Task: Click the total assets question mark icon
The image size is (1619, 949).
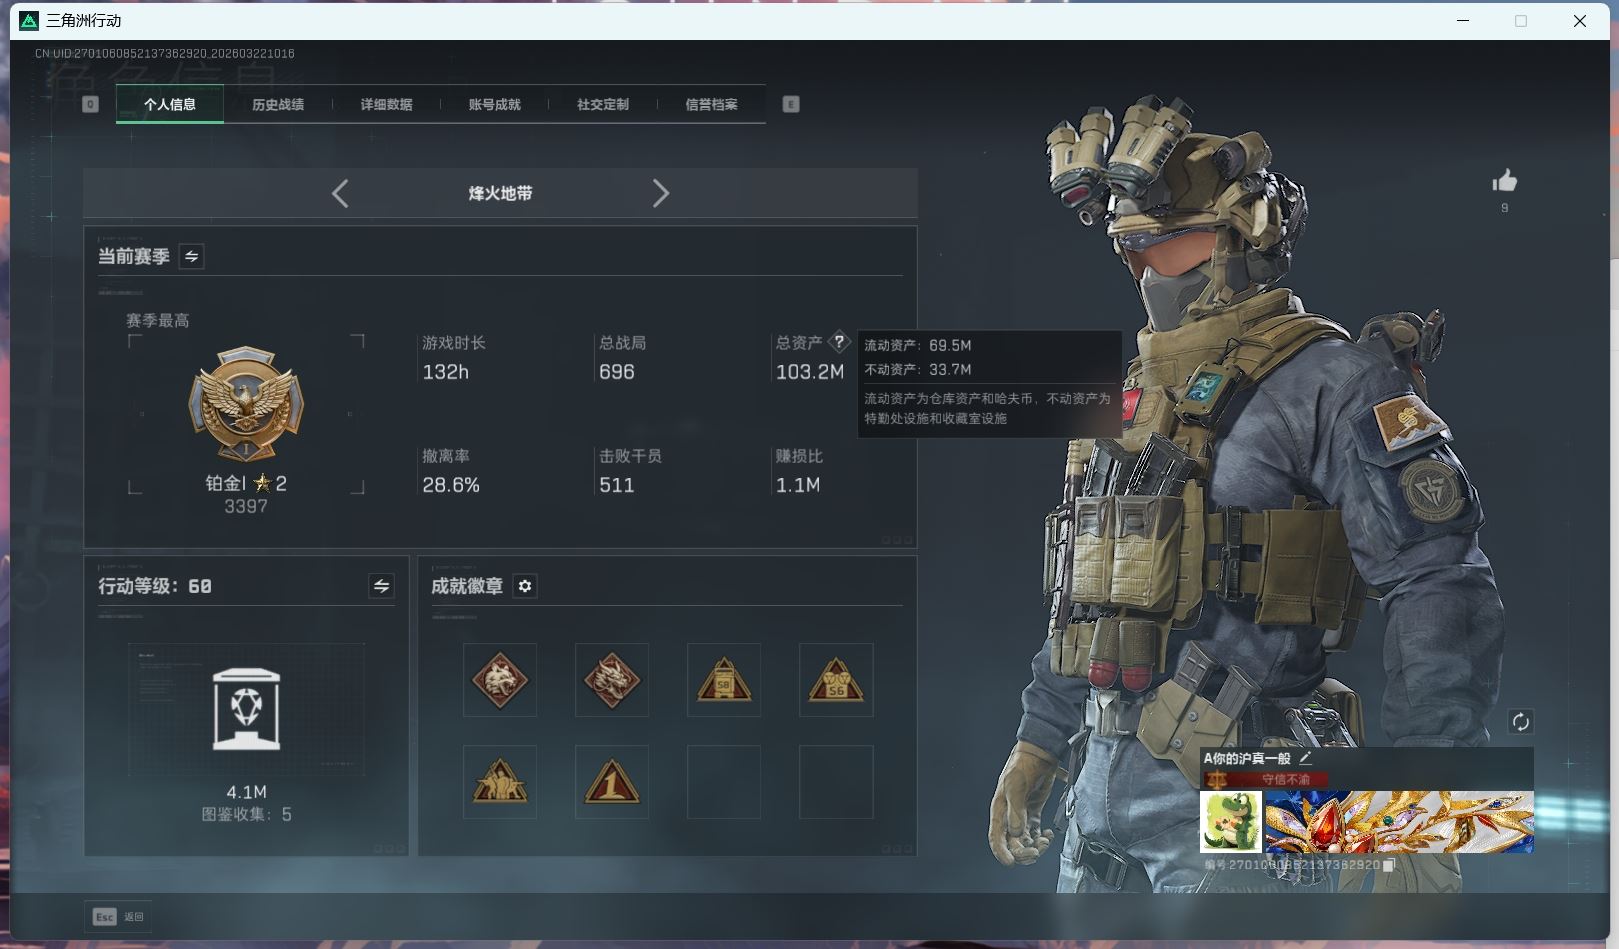Action: click(839, 342)
